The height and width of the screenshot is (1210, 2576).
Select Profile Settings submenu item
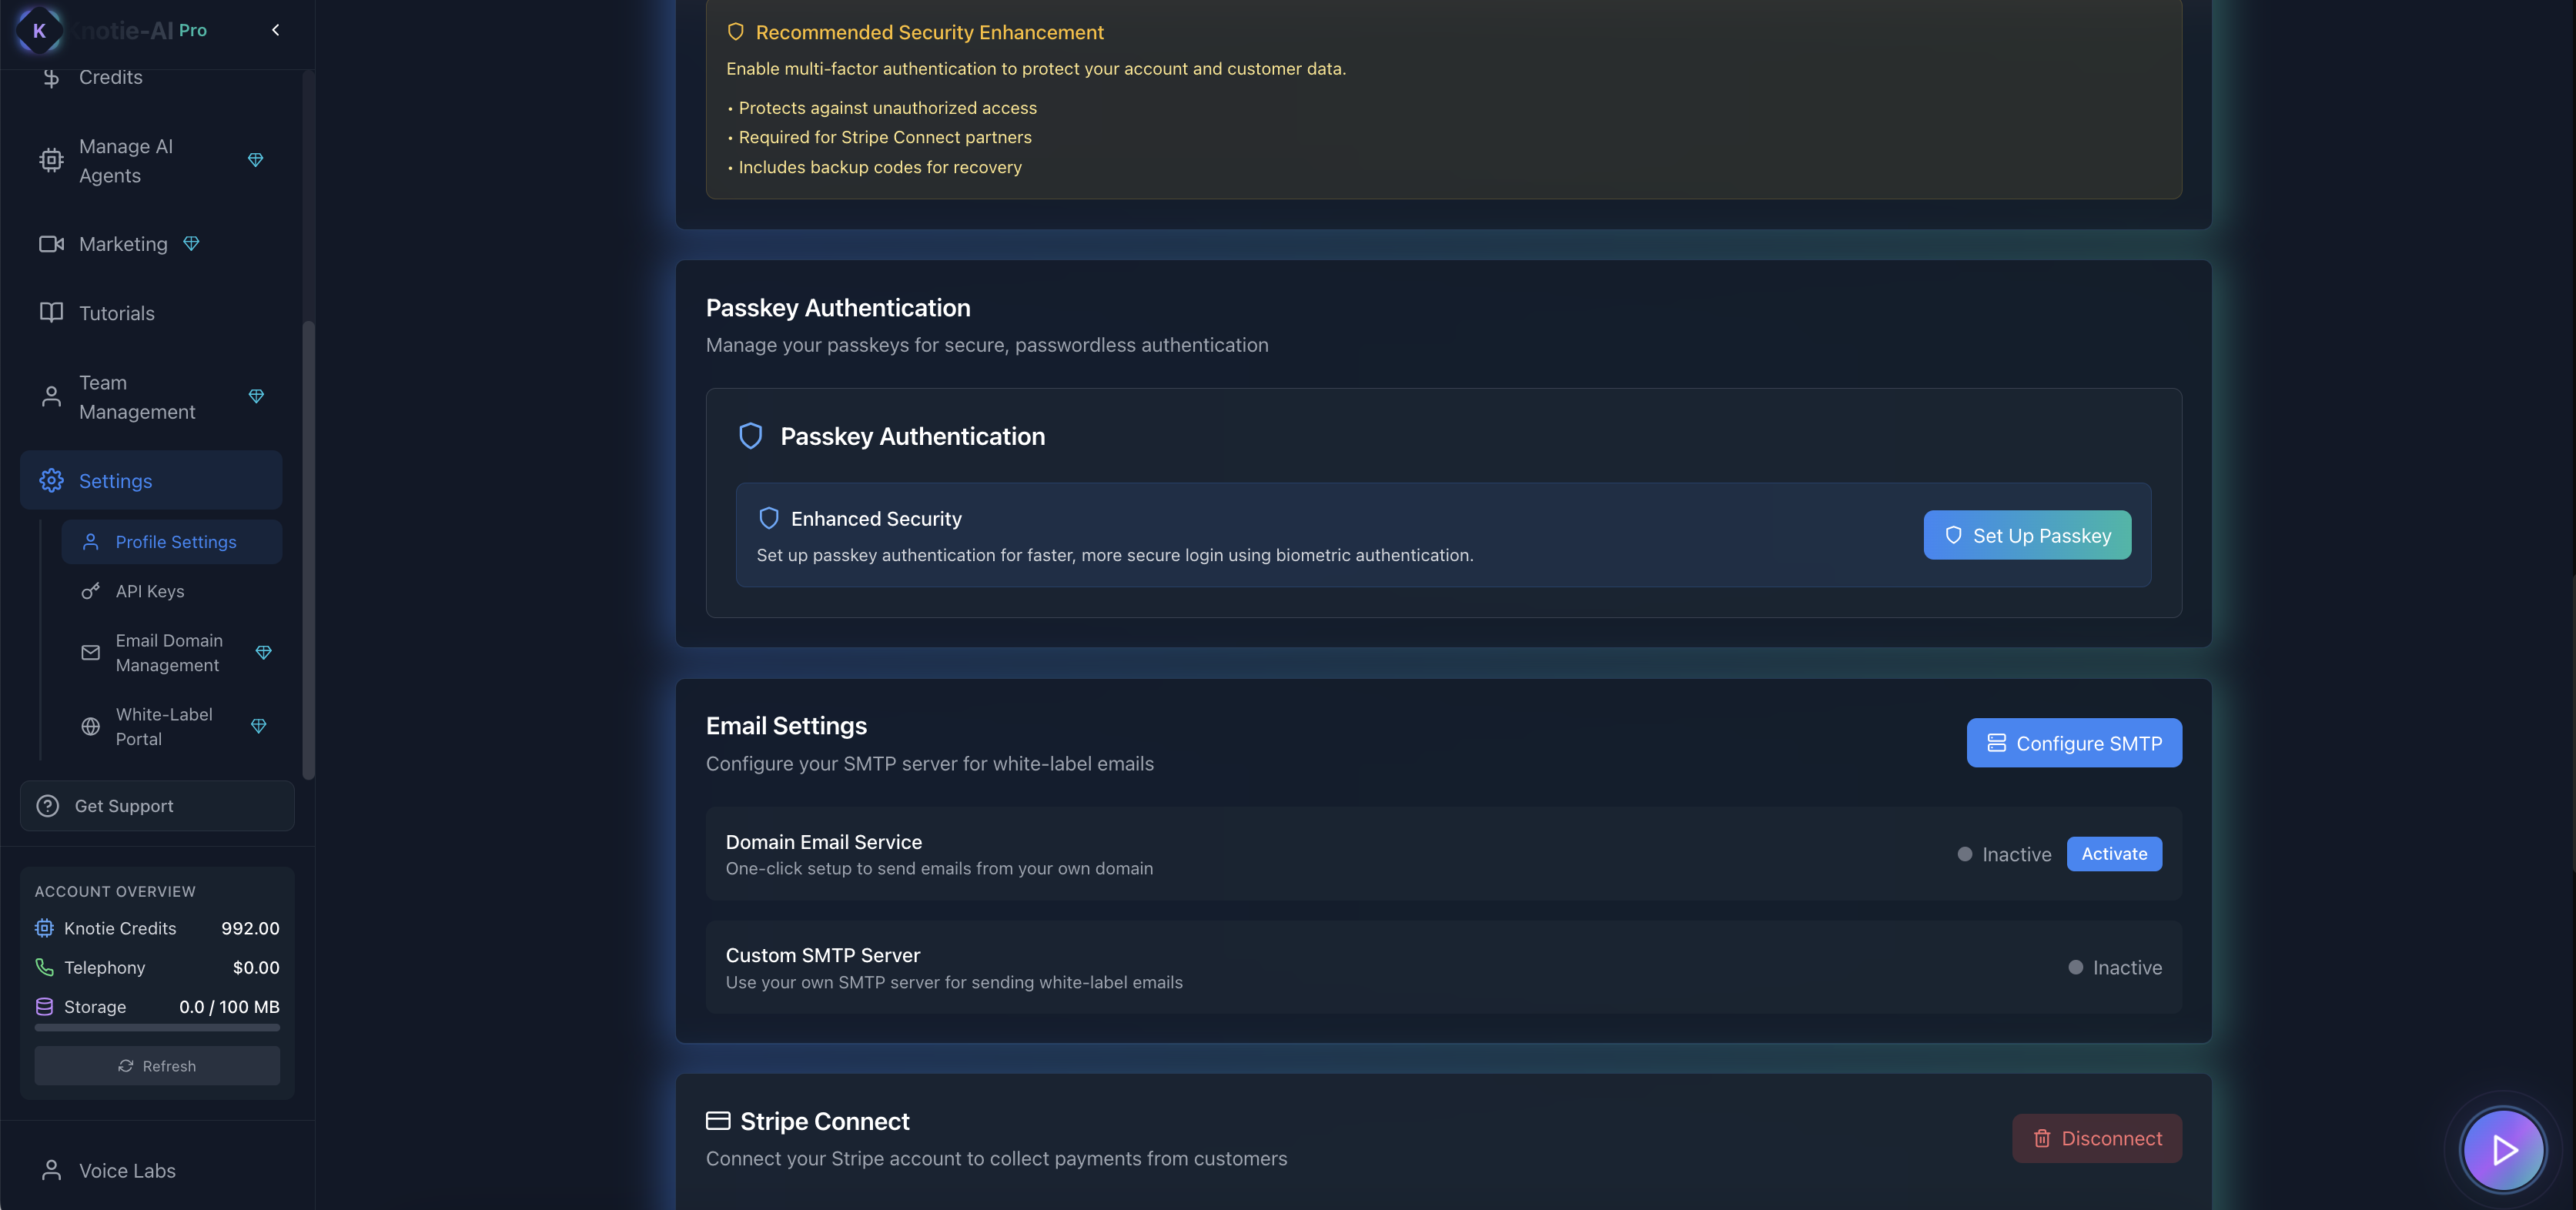click(x=175, y=542)
